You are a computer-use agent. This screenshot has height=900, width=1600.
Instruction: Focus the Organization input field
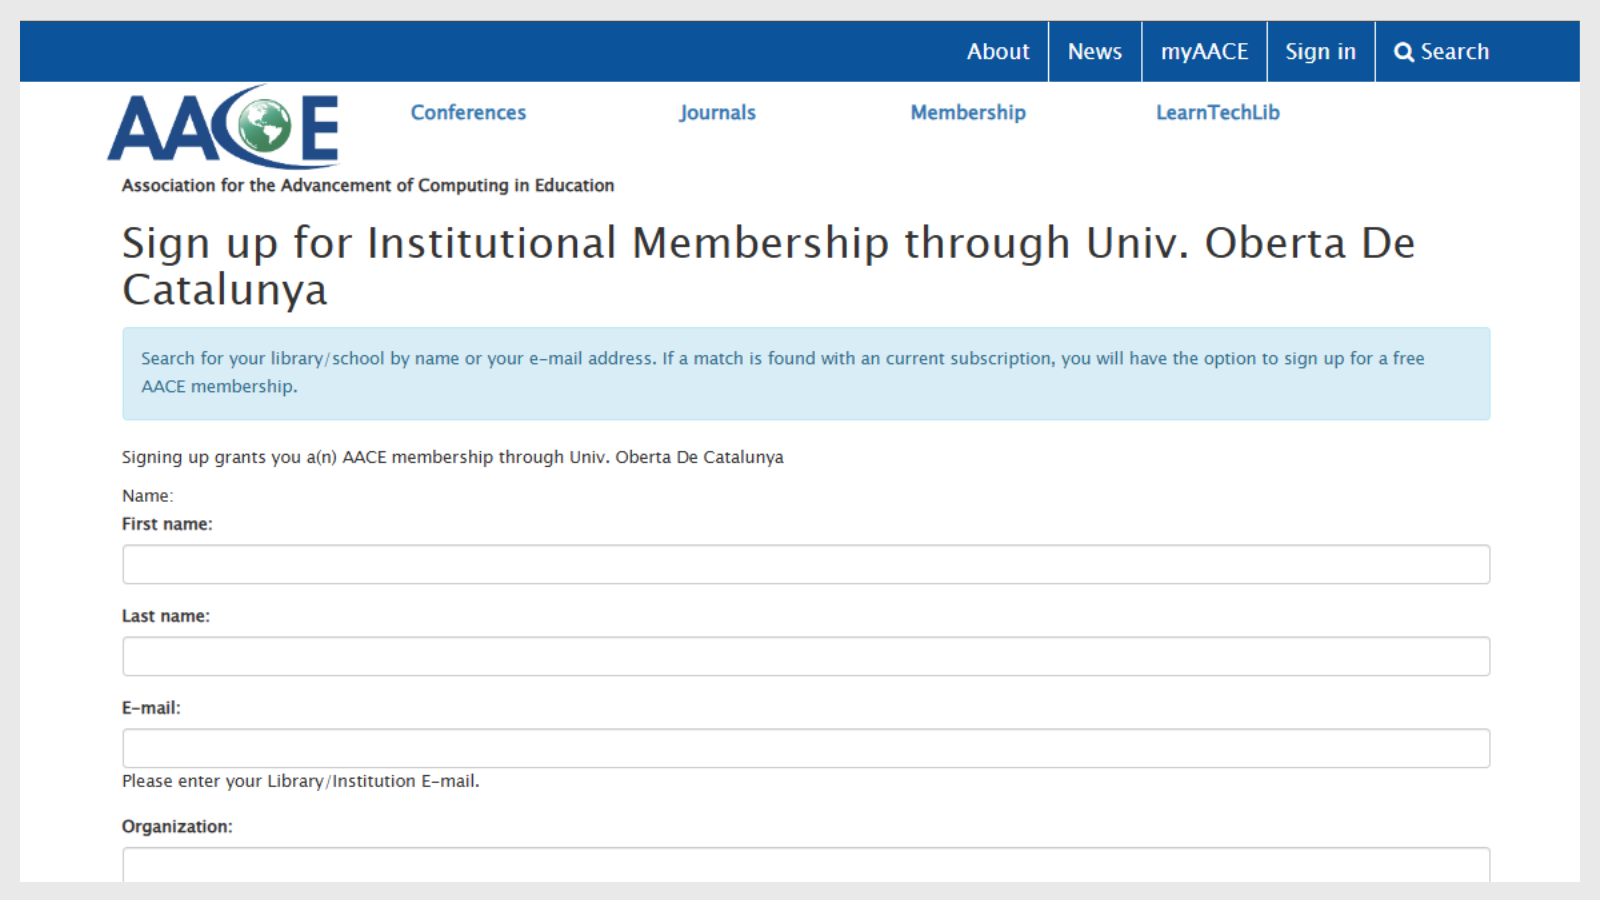point(806,865)
